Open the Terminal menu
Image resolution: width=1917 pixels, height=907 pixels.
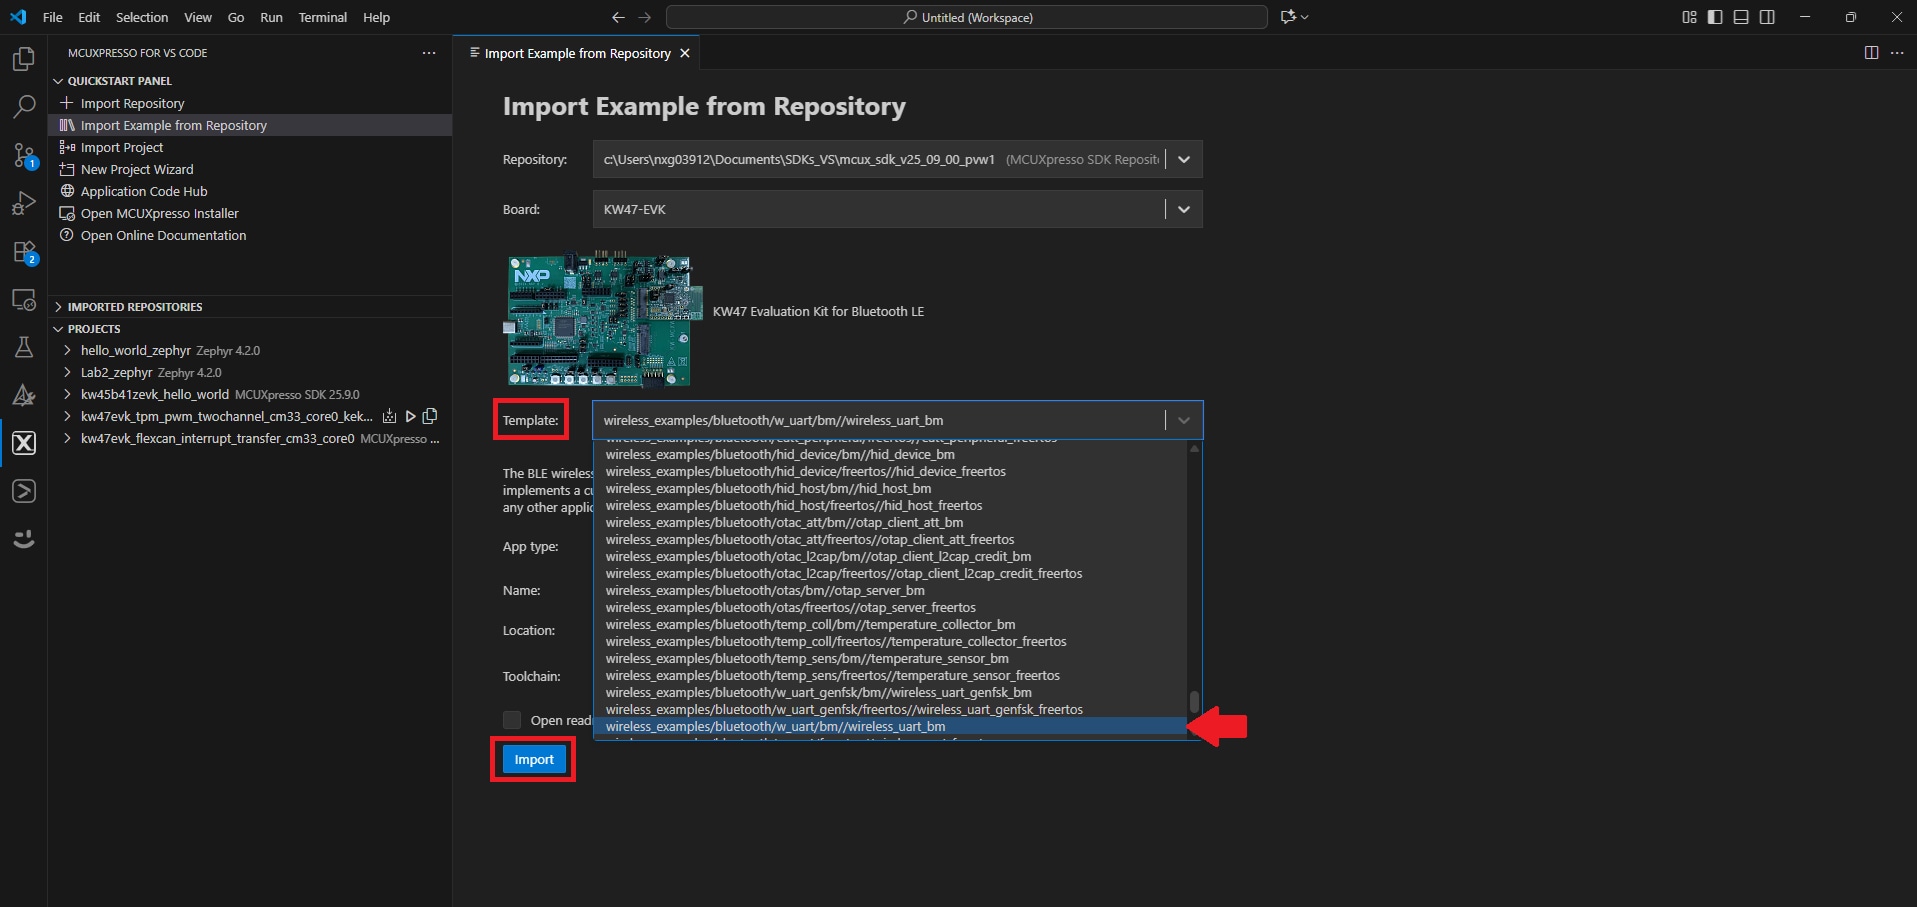point(322,17)
